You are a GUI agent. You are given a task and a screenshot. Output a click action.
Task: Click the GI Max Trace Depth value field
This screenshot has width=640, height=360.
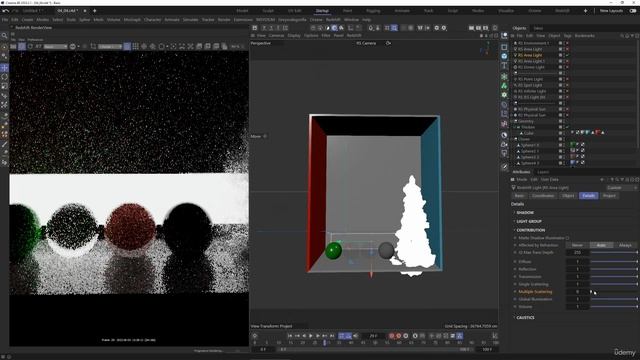[577, 253]
